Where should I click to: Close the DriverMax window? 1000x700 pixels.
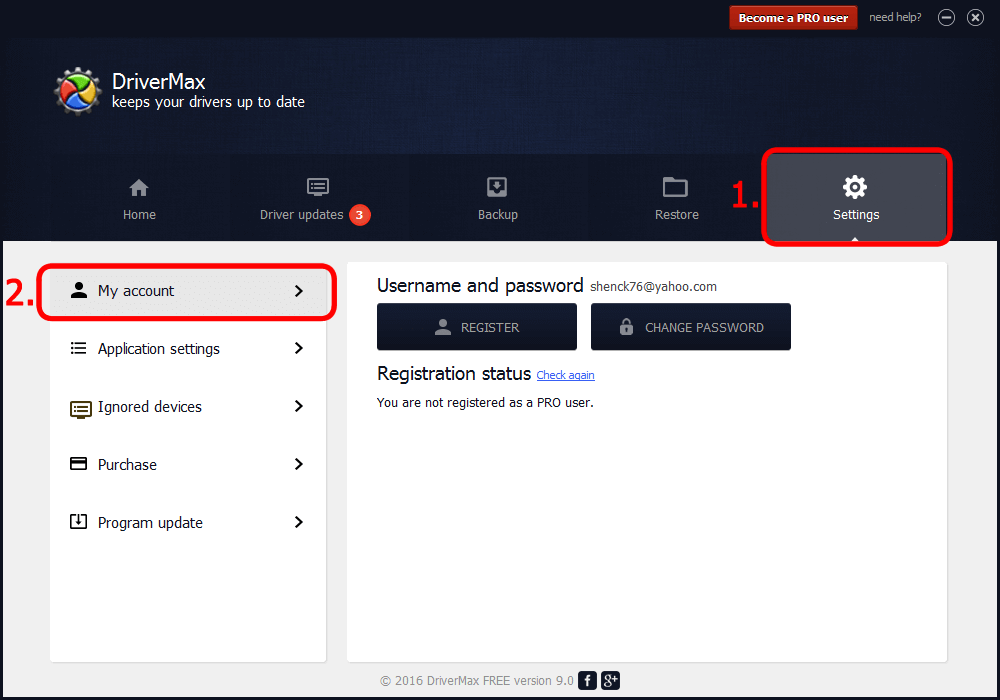click(x=975, y=18)
